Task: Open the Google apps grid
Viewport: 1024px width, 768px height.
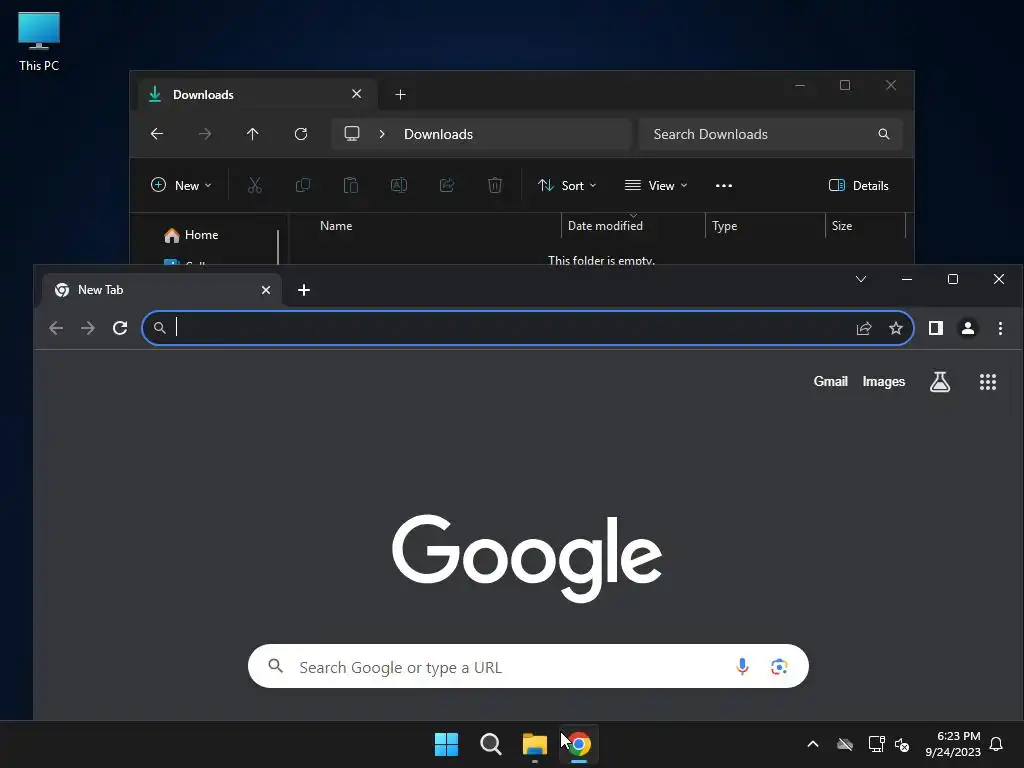Action: coord(987,382)
